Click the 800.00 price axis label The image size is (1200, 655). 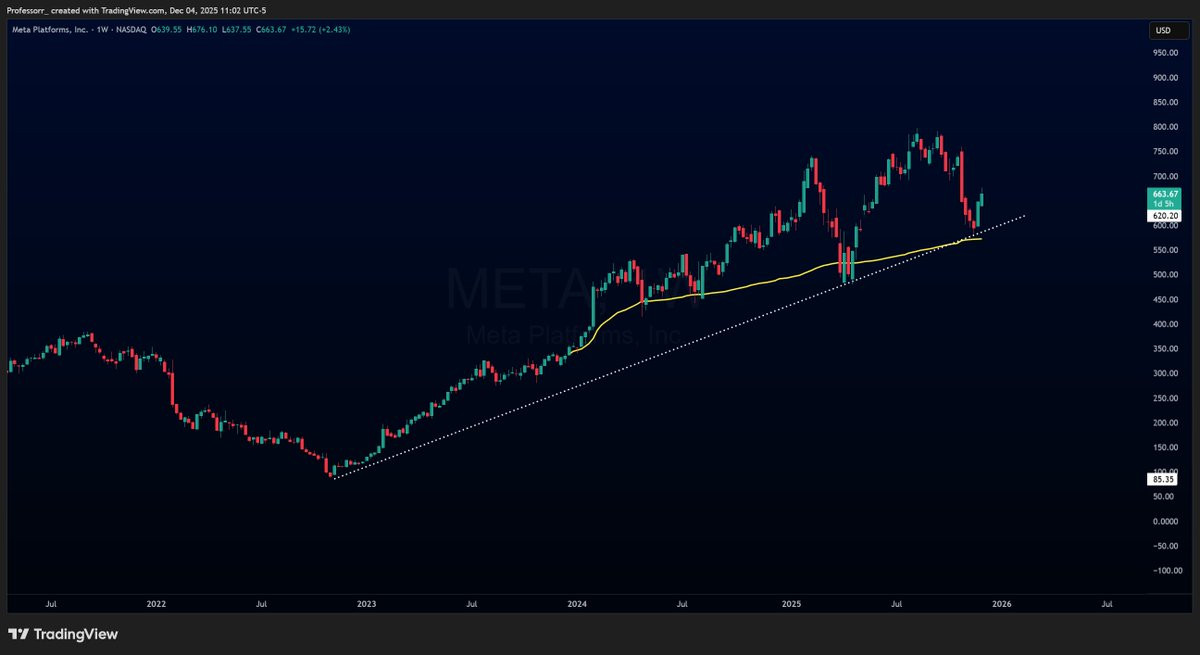1165,127
